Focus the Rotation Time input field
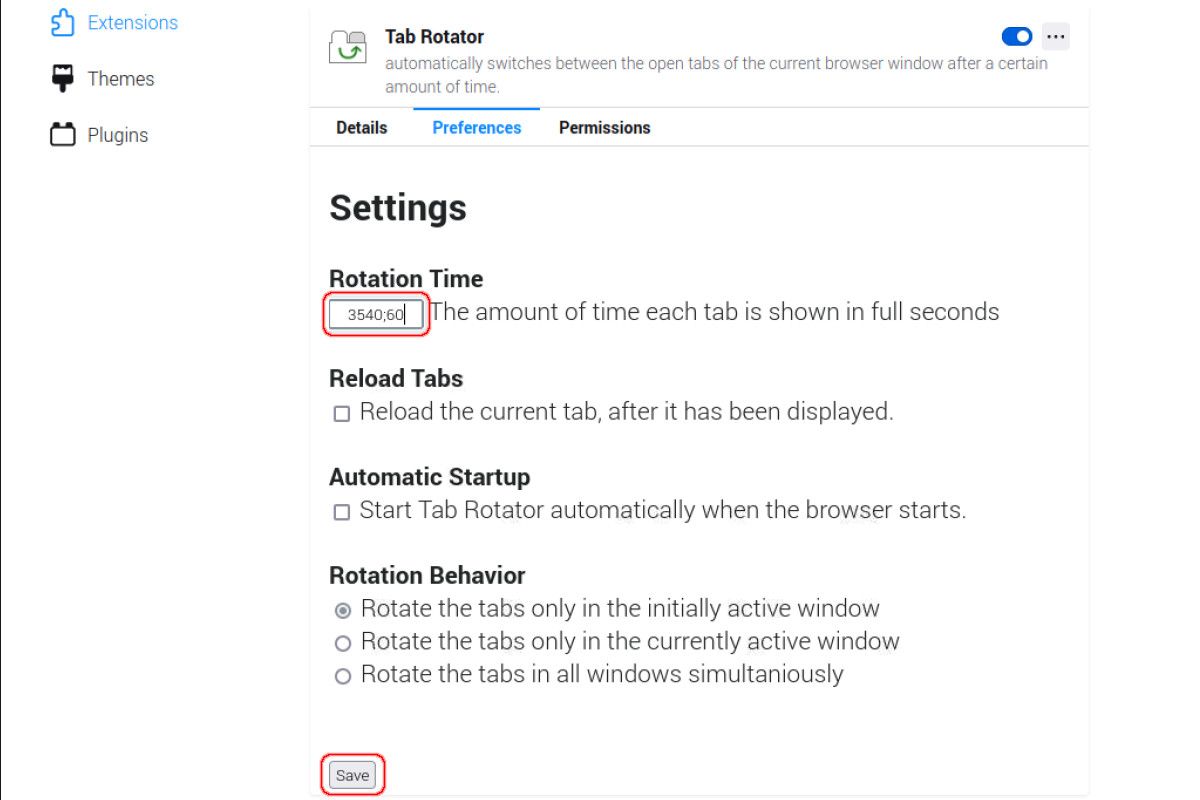Image resolution: width=1200 pixels, height=800 pixels. (x=376, y=315)
